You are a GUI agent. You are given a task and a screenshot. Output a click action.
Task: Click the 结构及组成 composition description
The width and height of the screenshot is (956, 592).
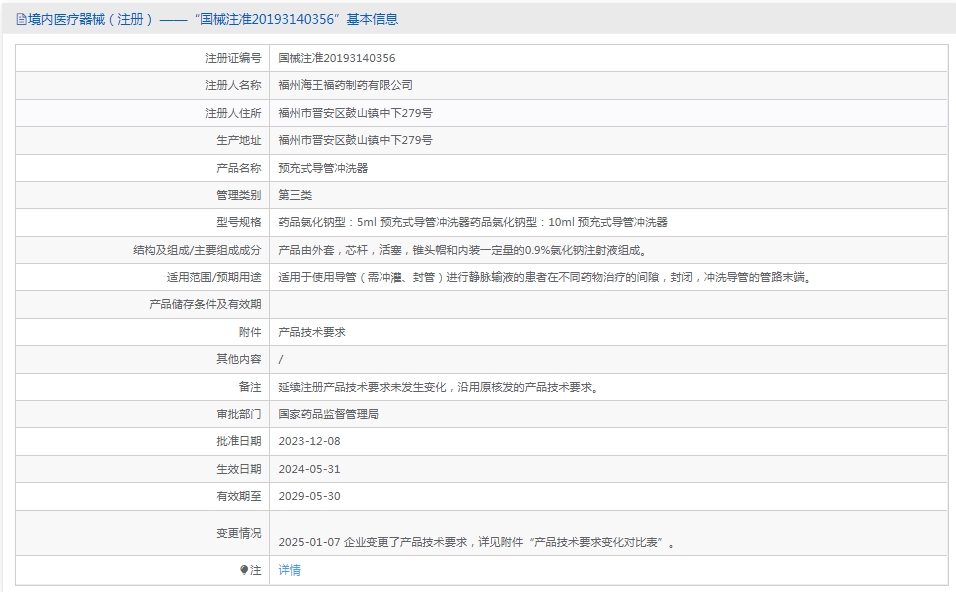coord(463,250)
